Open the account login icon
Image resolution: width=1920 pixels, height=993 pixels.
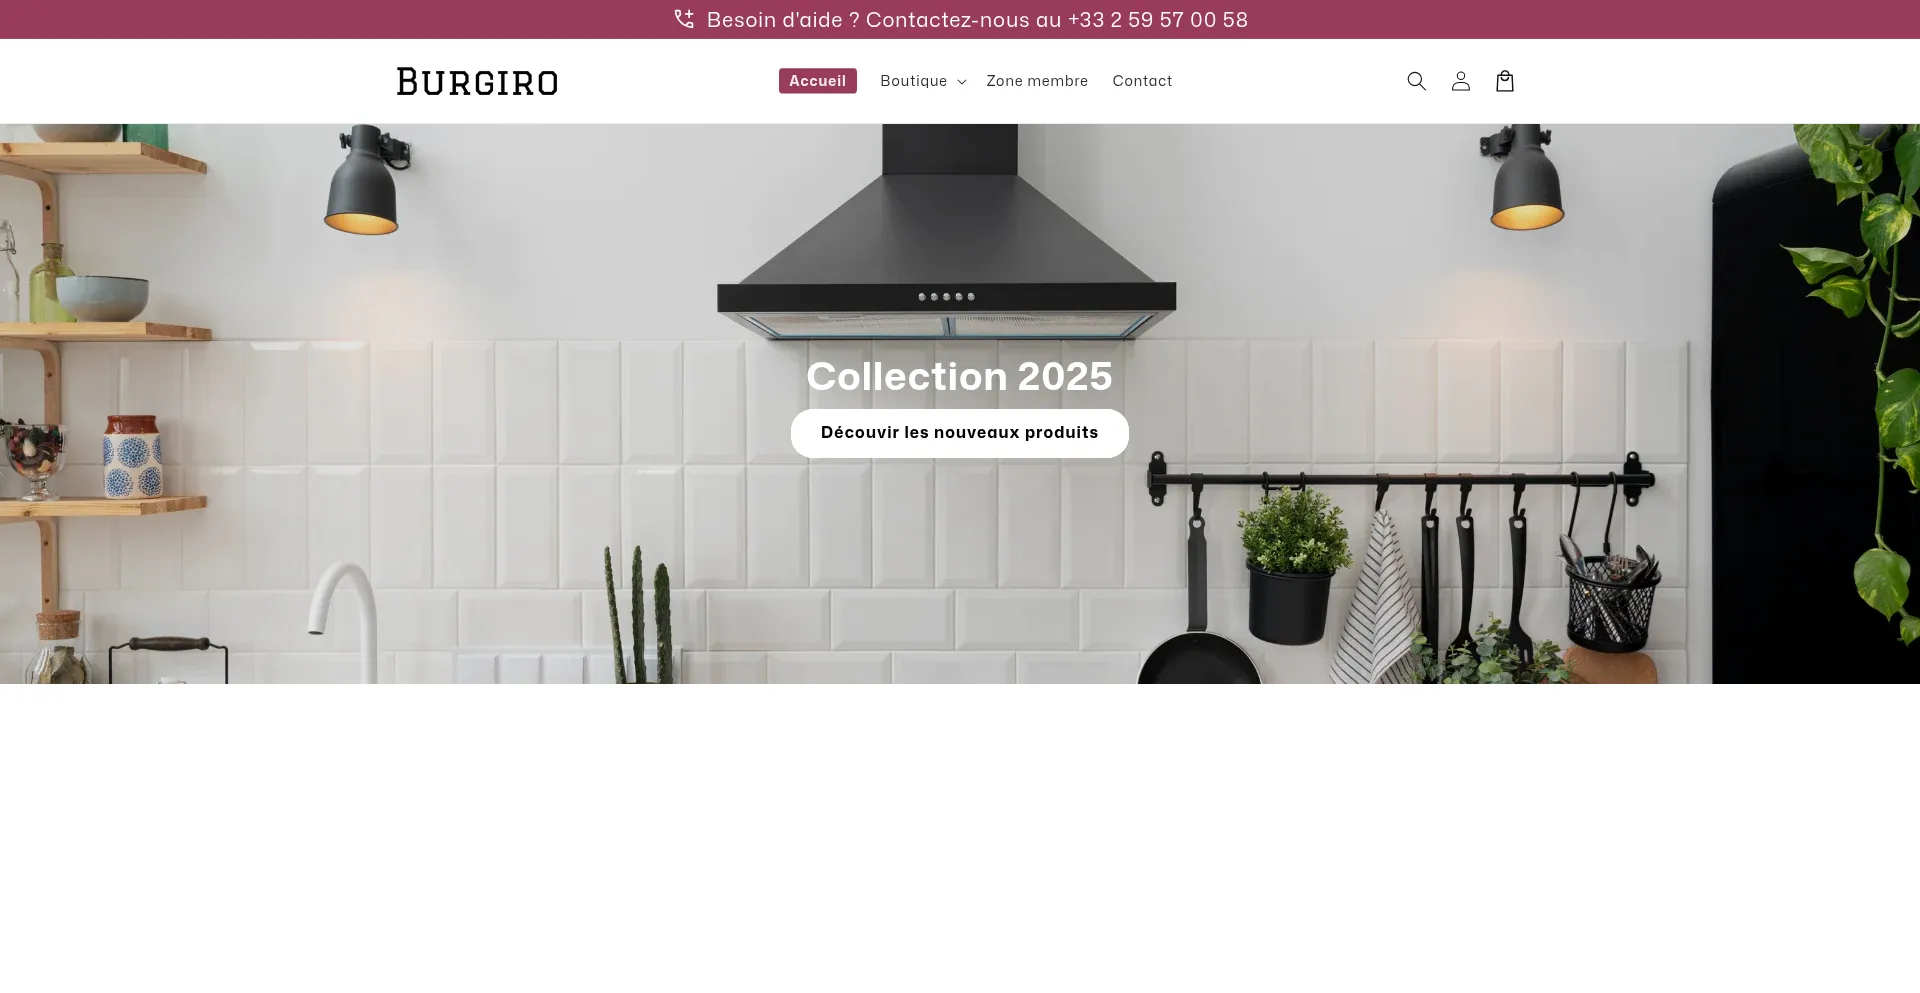[x=1461, y=81]
